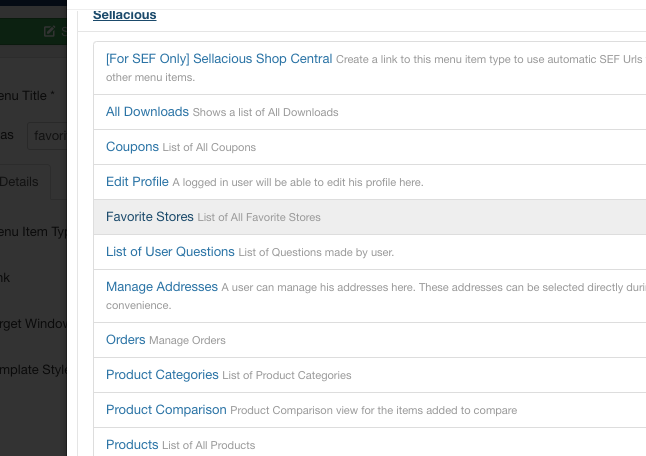Click the Menu Item Type label
The height and width of the screenshot is (456, 646).
click(x=32, y=231)
